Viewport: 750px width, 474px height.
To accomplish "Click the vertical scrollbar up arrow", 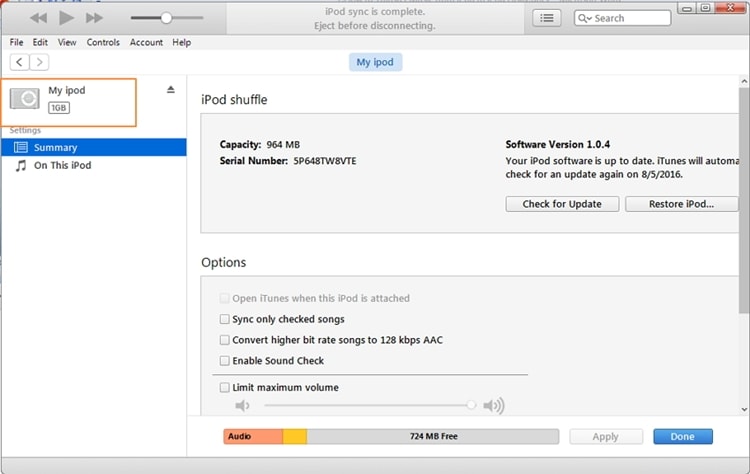I will pos(744,81).
